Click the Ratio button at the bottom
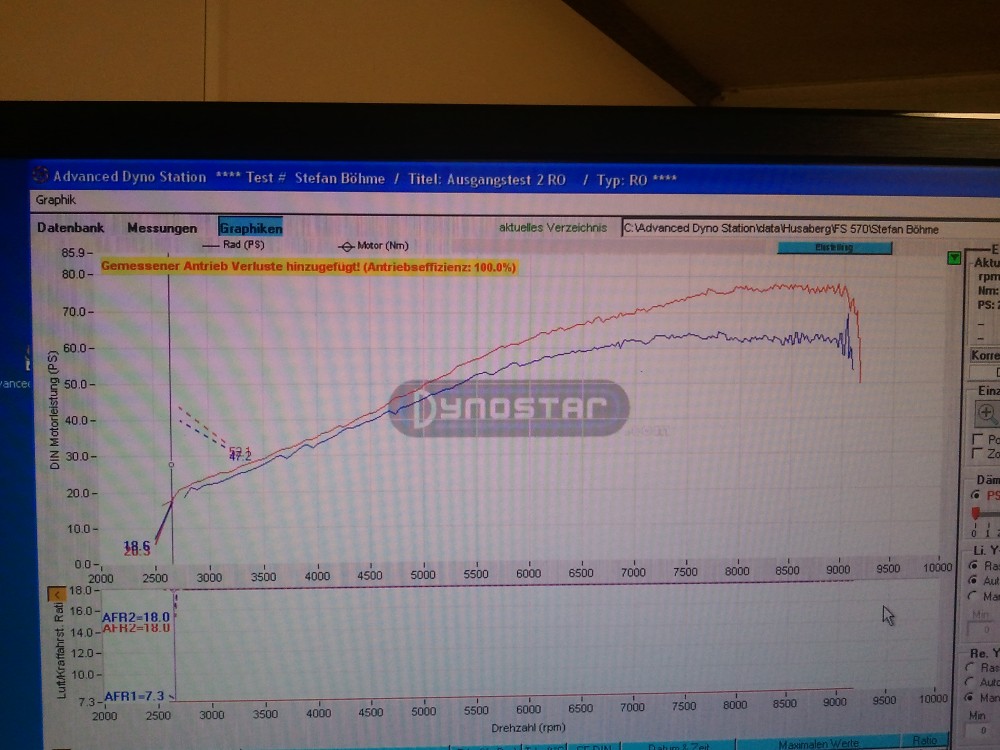The height and width of the screenshot is (750, 1000). 925,742
